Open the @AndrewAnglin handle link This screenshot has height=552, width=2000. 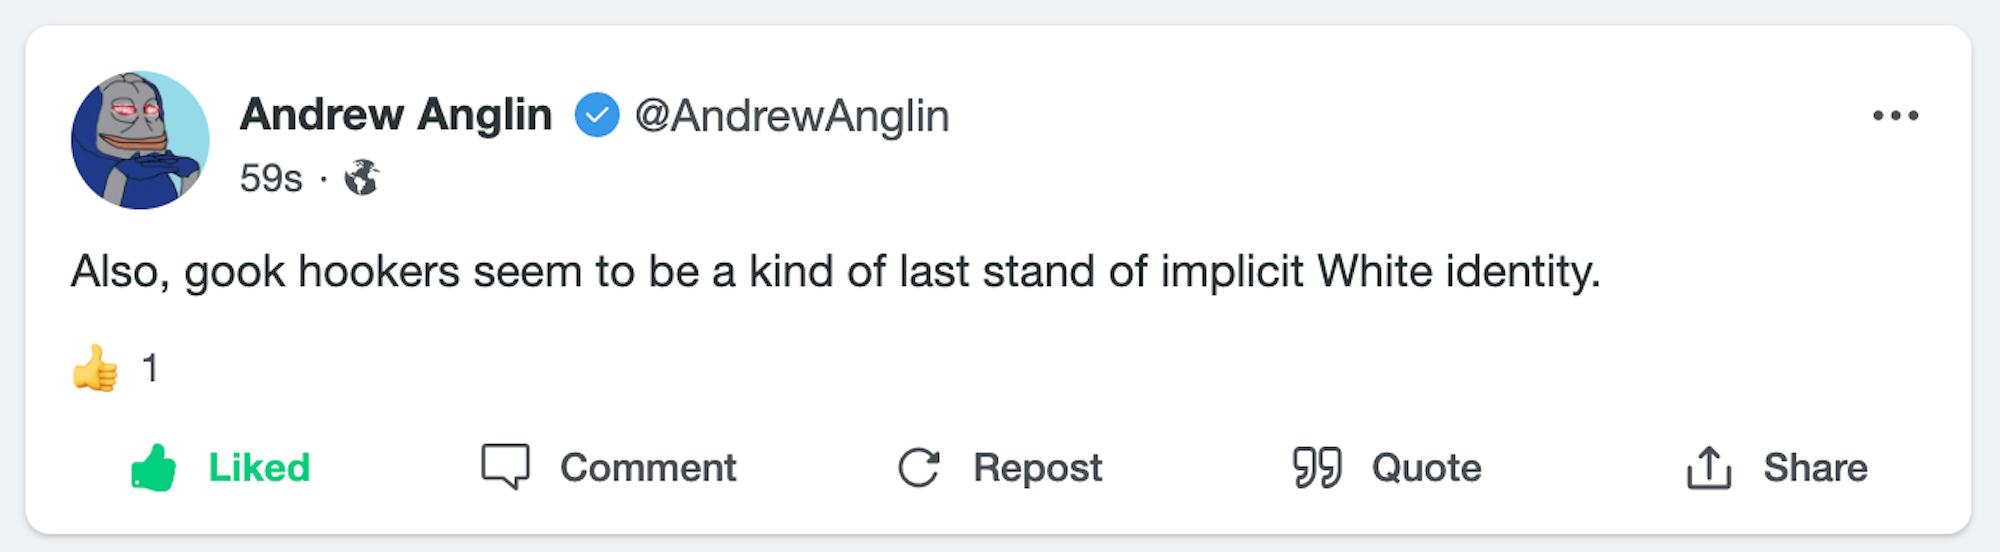click(x=791, y=116)
